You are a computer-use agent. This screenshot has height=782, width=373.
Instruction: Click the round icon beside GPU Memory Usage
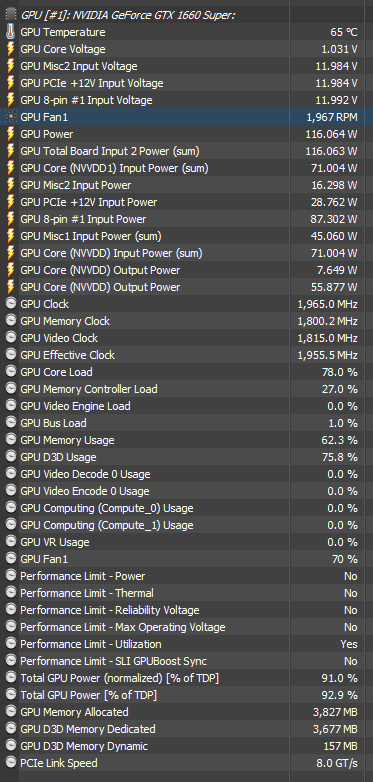(x=10, y=439)
